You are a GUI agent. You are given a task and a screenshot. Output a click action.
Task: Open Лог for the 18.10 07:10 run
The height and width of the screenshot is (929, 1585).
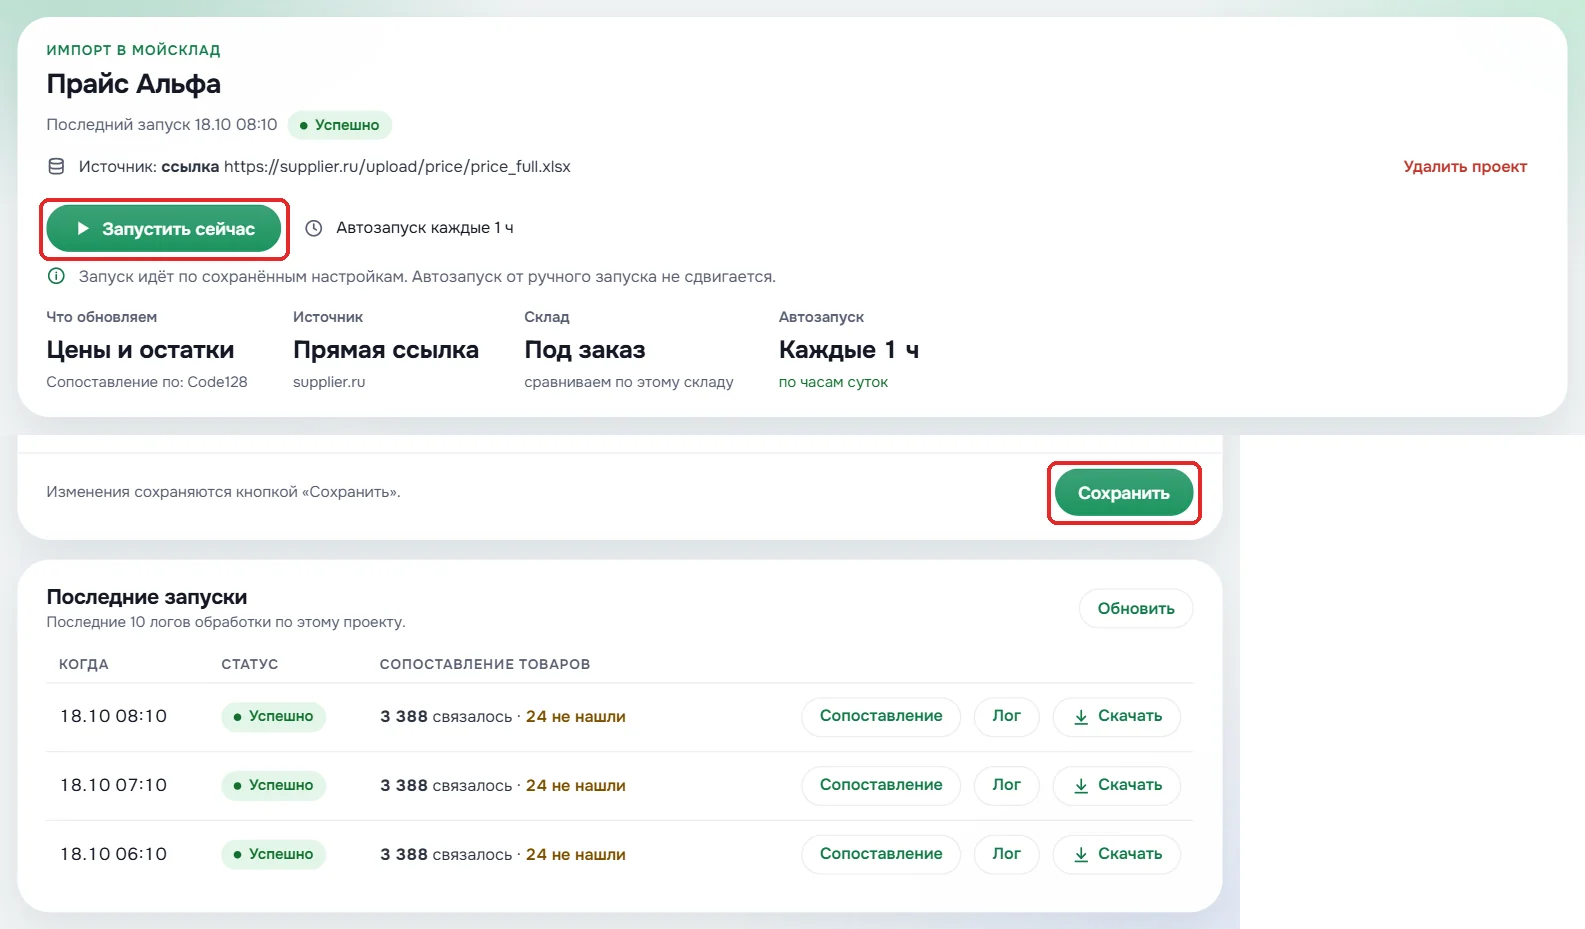pos(1006,785)
